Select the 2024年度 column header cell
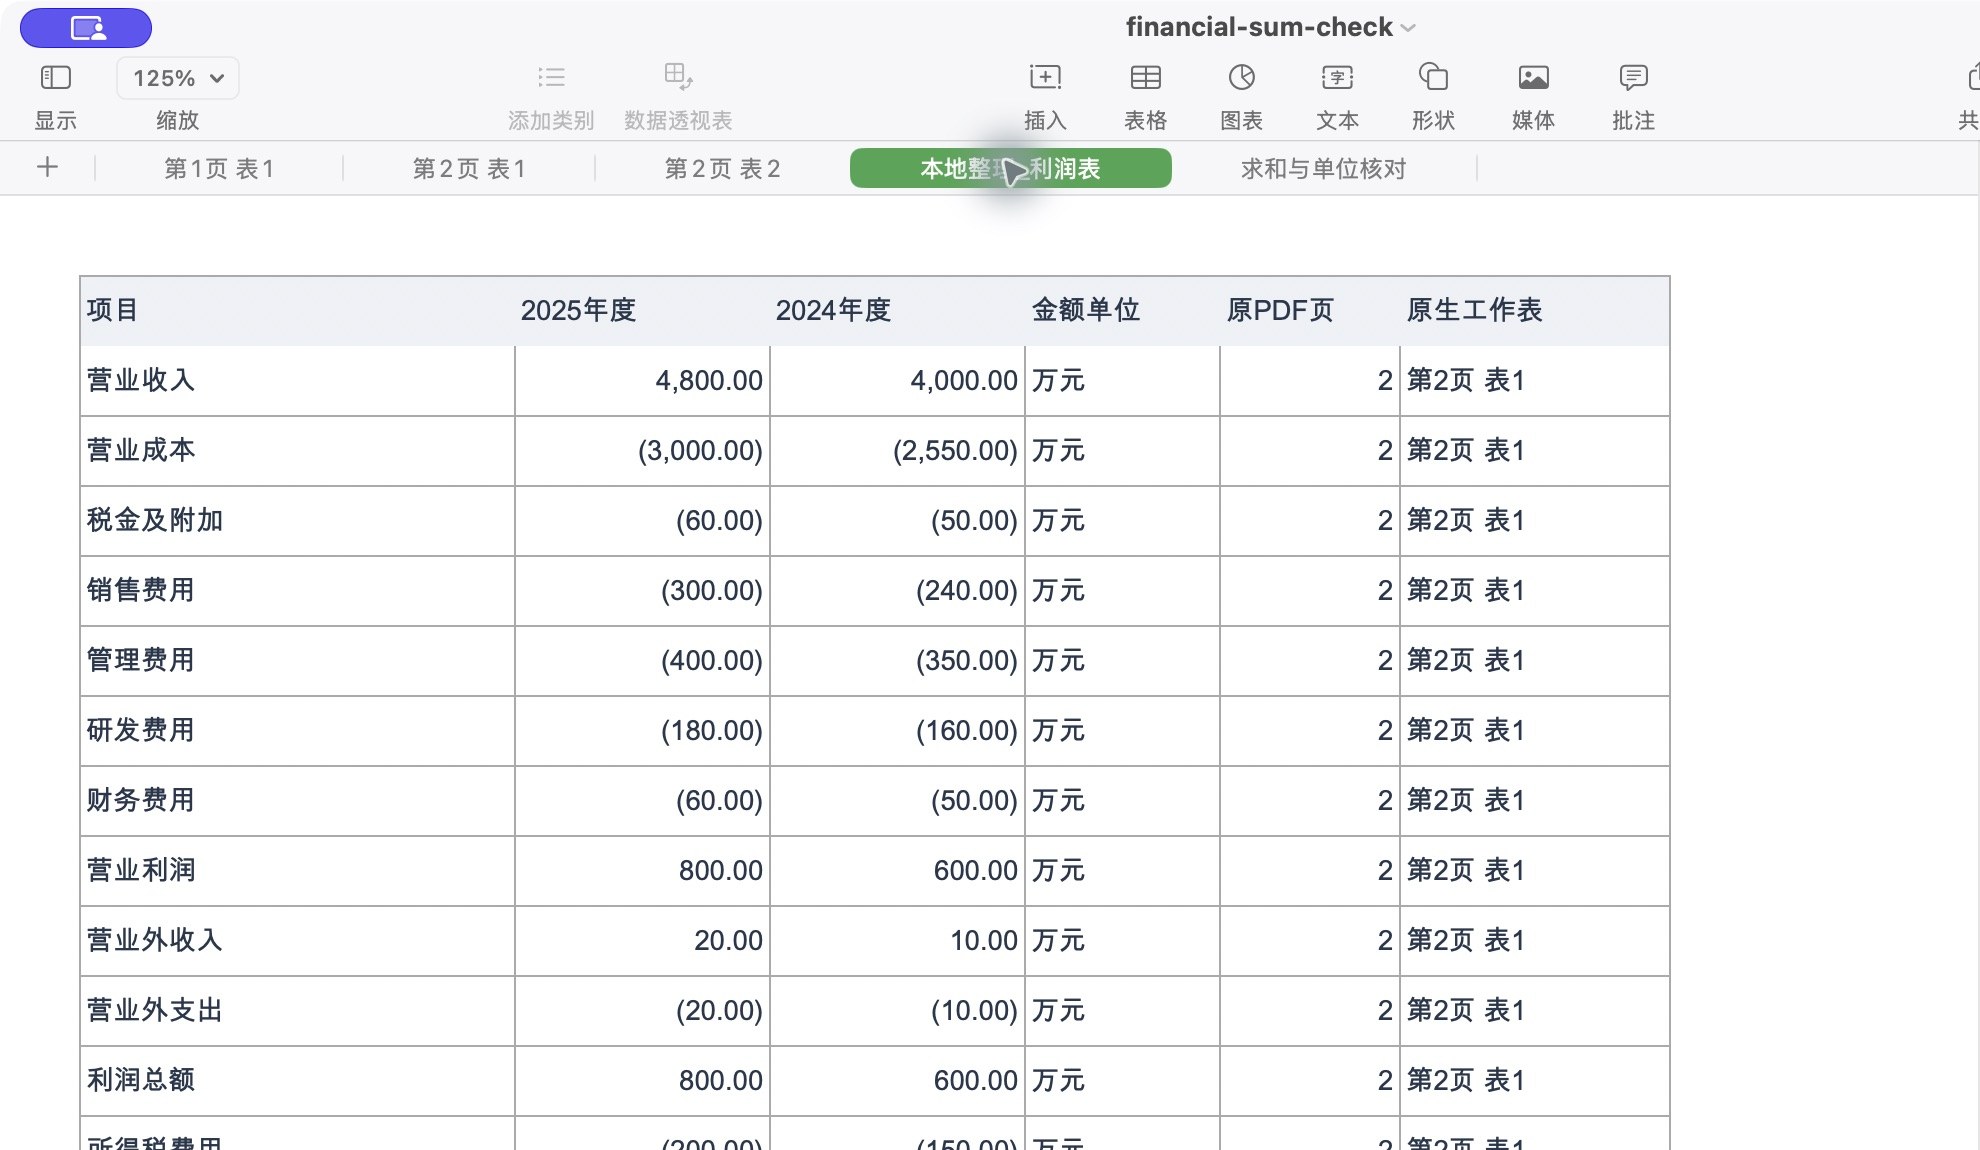The image size is (1980, 1150). pos(897,311)
